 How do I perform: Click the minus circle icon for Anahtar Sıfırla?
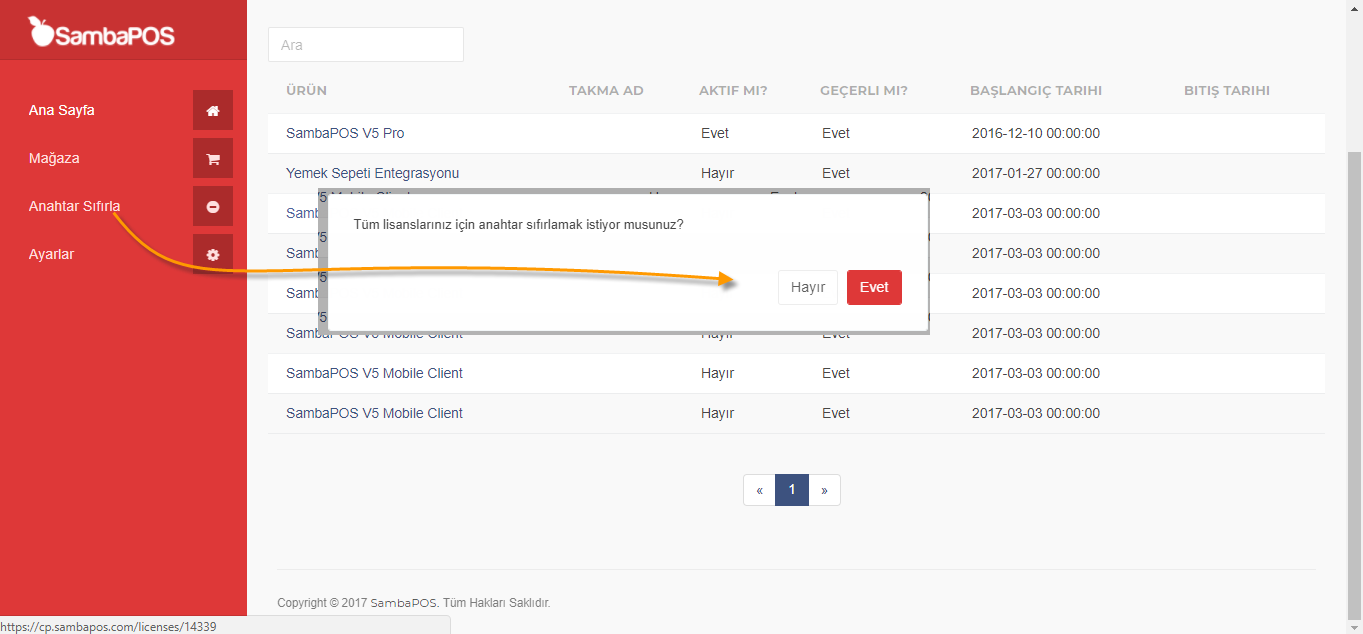coord(212,207)
